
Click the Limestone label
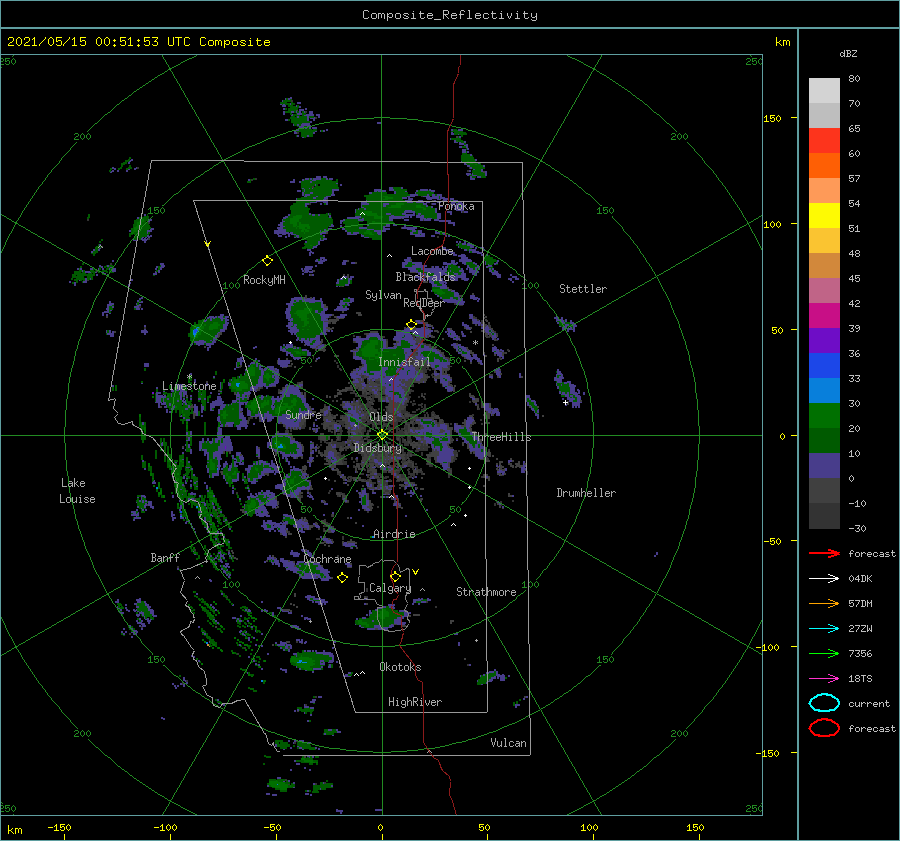click(189, 386)
